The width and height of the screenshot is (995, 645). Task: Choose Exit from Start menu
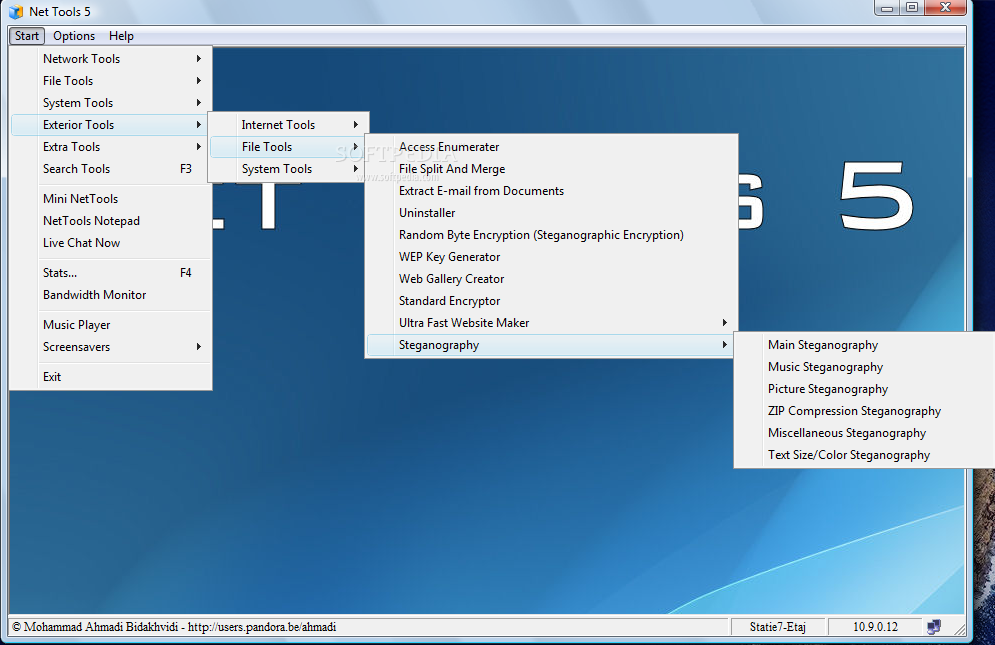click(111, 377)
